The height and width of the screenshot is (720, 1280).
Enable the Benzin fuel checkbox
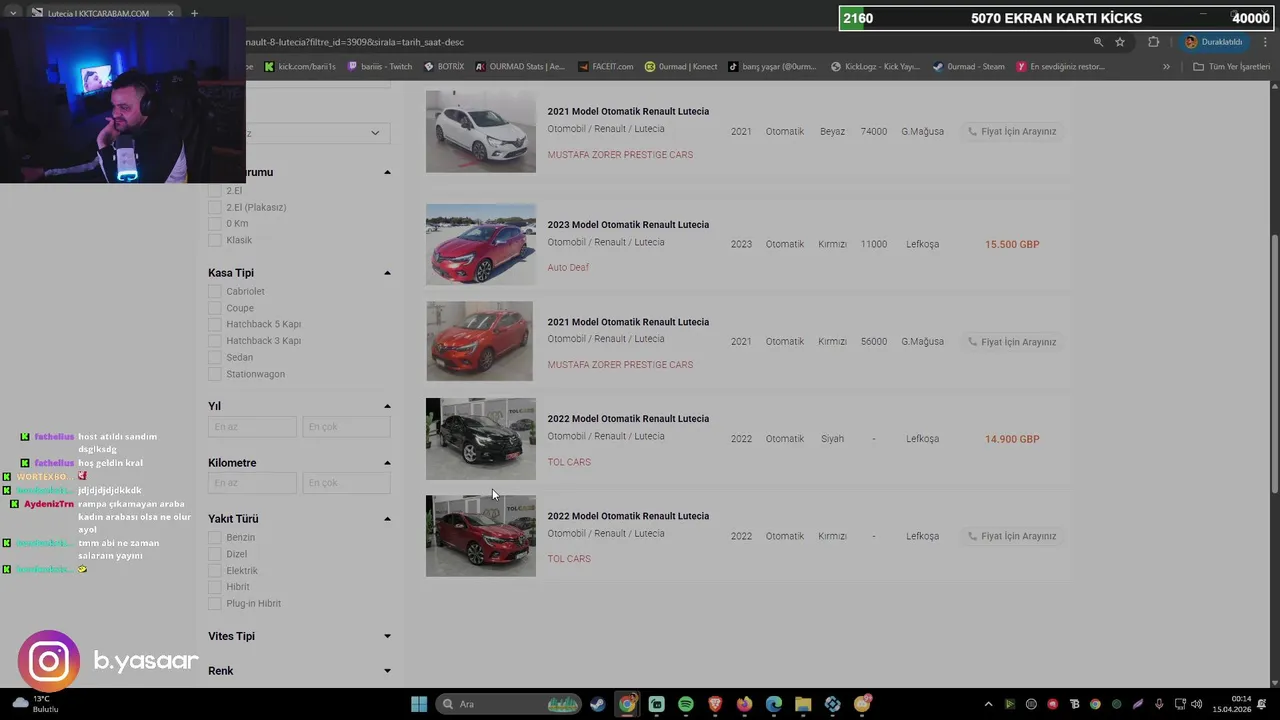[x=214, y=537]
